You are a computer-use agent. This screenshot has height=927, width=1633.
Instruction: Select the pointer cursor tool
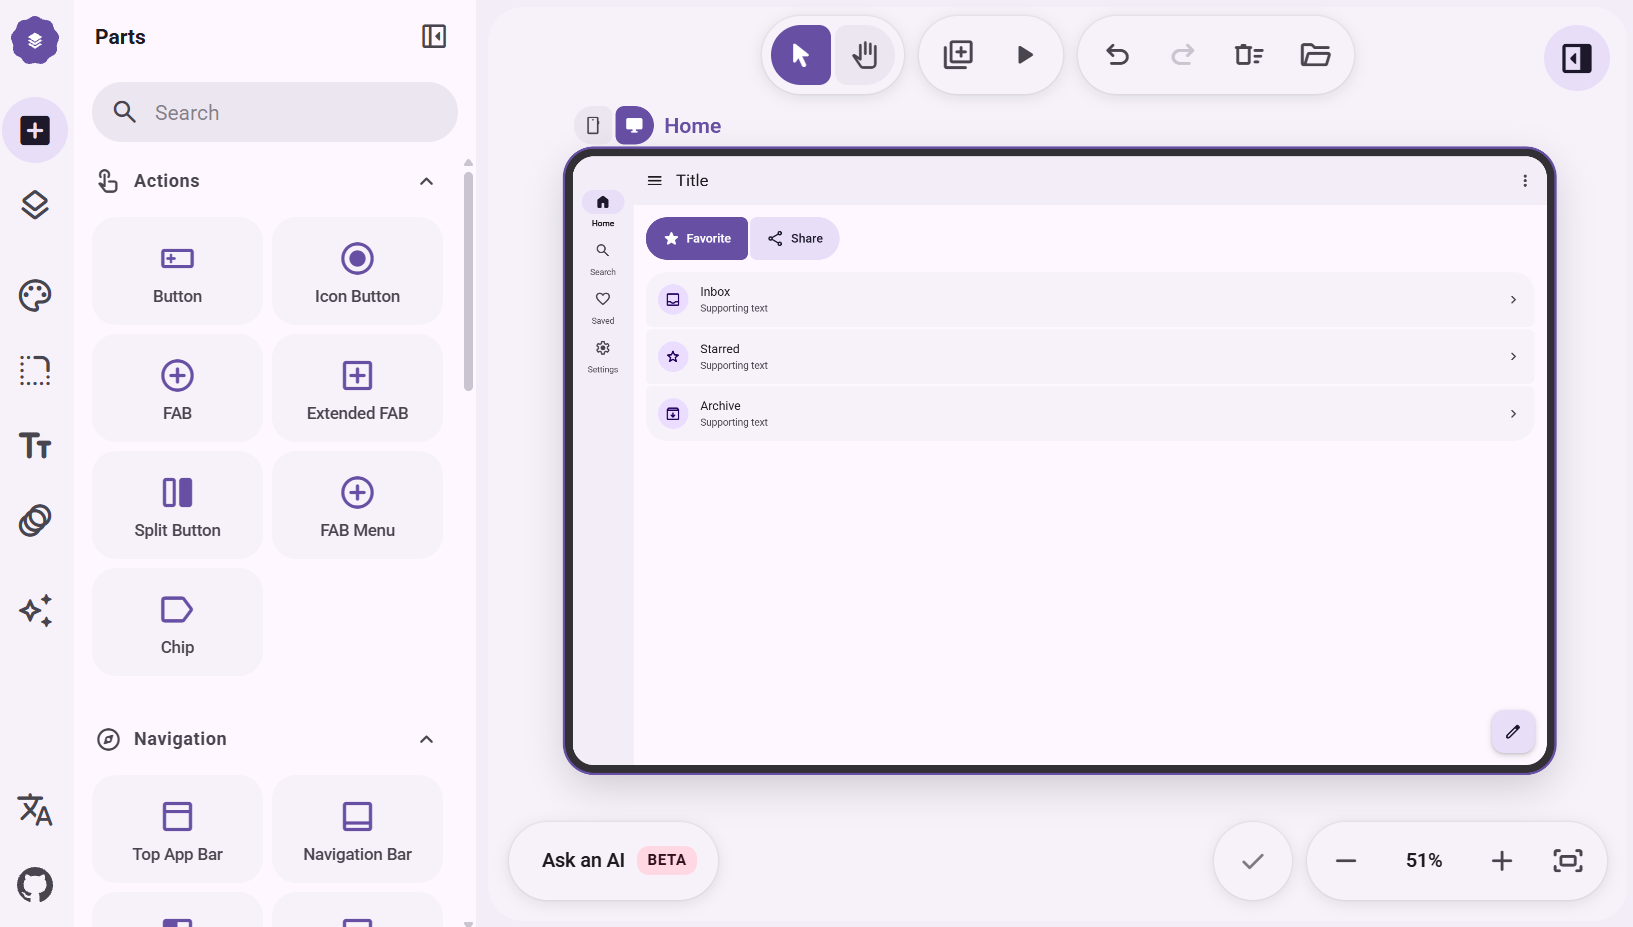pos(801,55)
